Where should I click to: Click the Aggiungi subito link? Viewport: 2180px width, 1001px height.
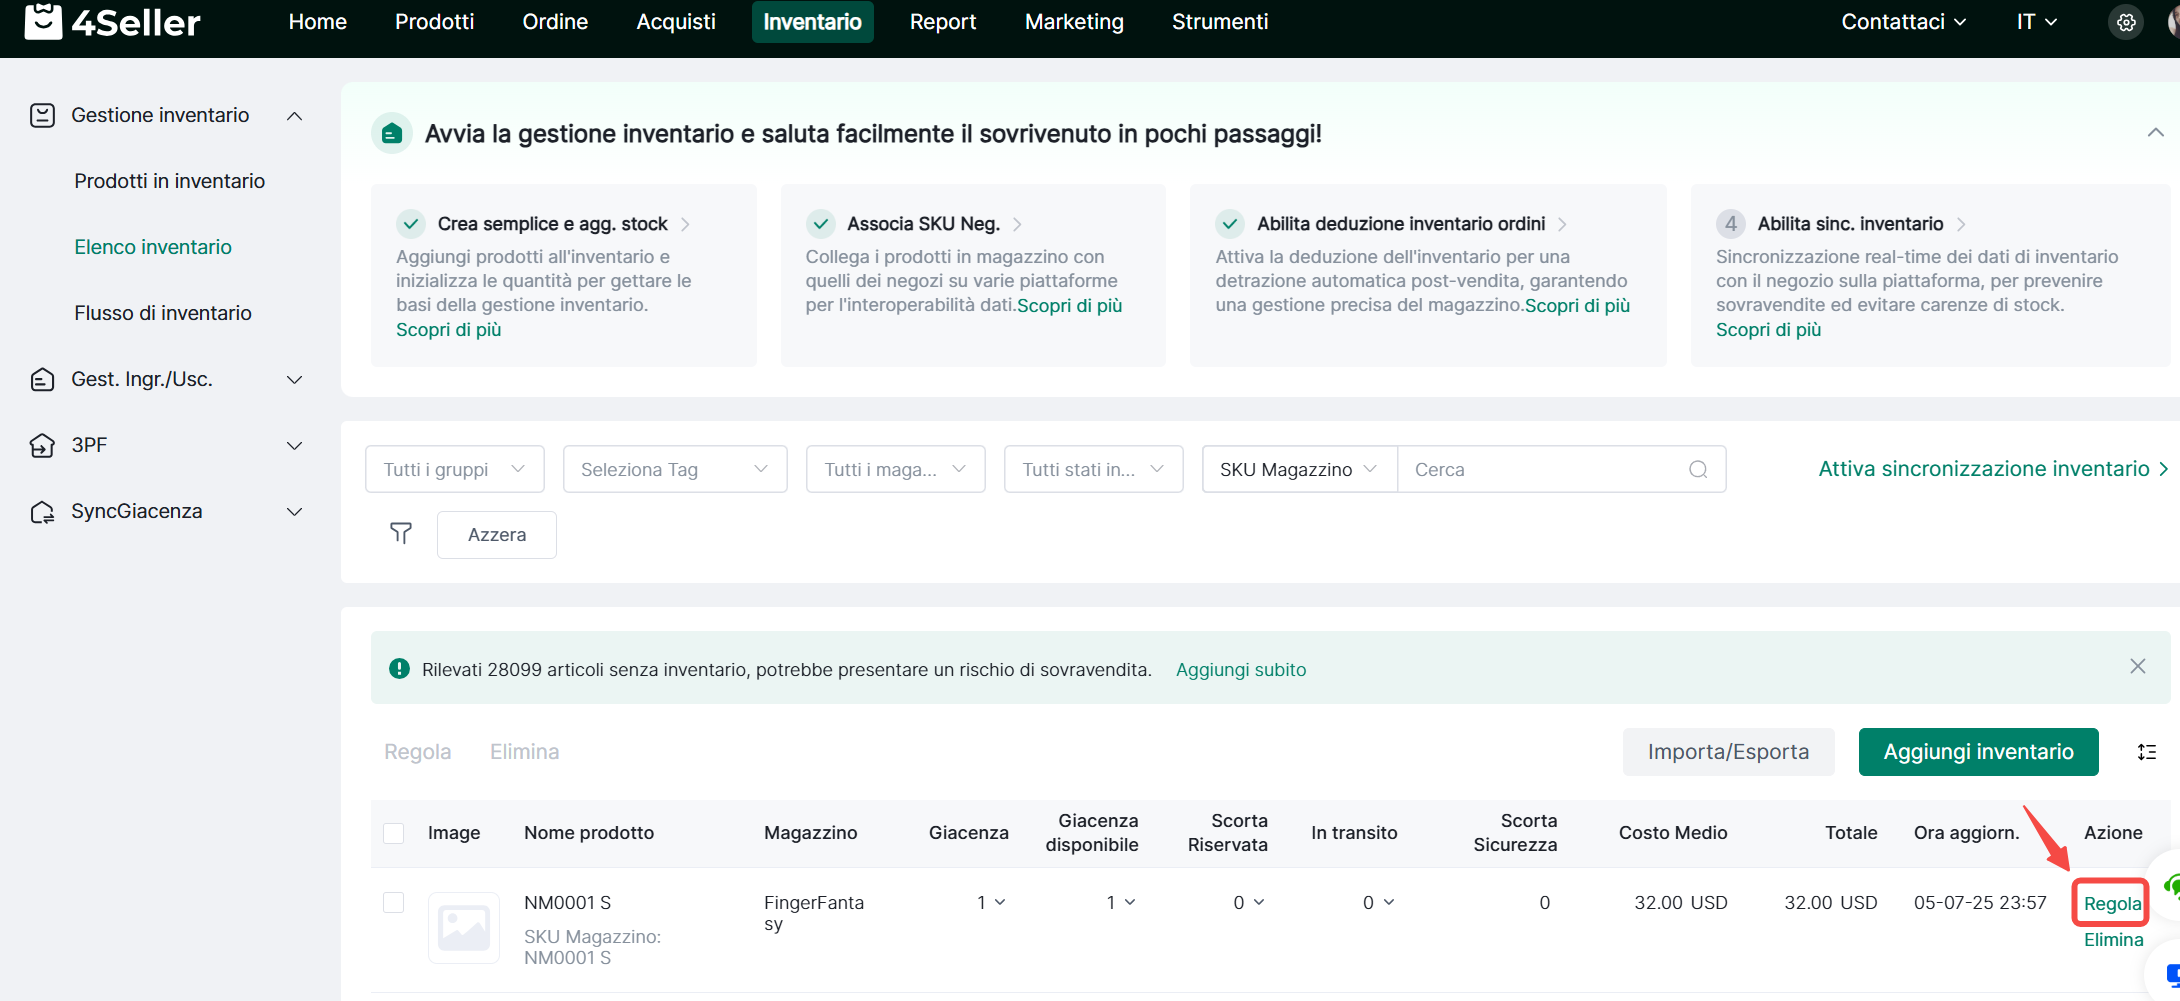(x=1240, y=670)
